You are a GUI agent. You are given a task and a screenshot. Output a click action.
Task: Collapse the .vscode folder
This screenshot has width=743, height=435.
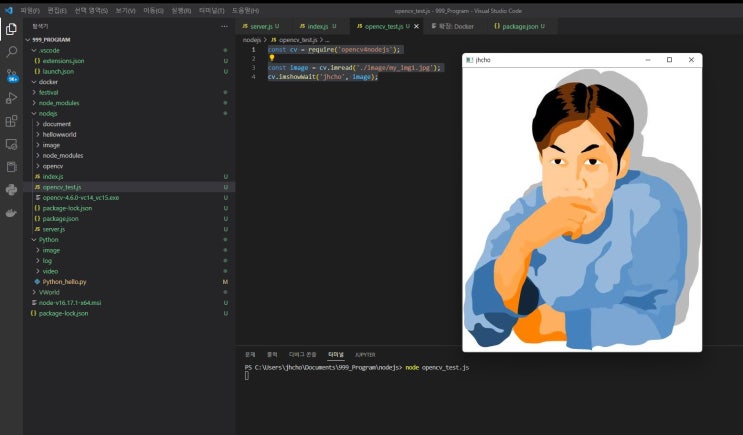pyautogui.click(x=48, y=49)
